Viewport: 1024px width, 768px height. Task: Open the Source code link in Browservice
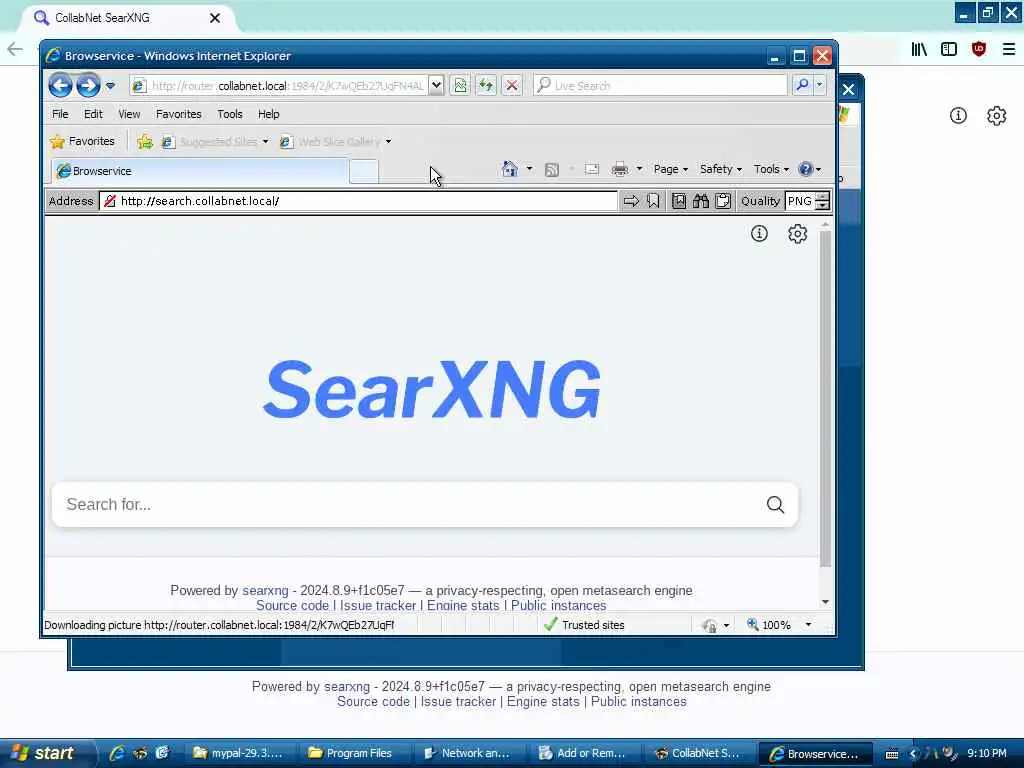coord(292,605)
